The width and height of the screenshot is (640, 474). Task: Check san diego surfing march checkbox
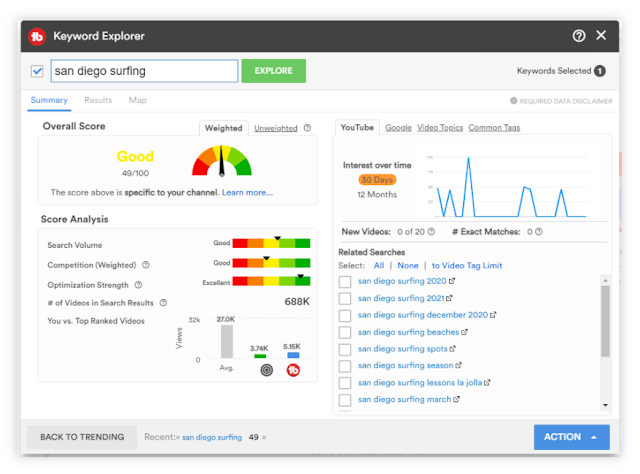click(x=345, y=400)
